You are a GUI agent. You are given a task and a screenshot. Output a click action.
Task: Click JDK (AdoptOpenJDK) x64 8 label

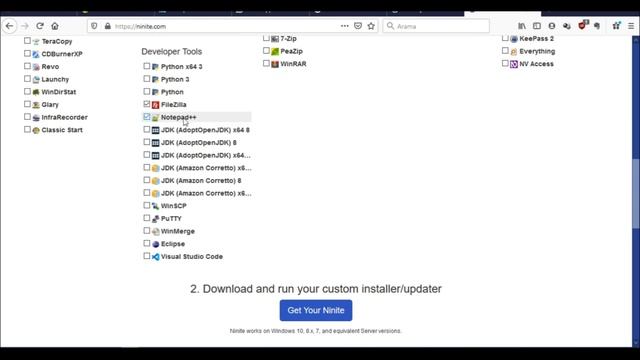pyautogui.click(x=205, y=130)
